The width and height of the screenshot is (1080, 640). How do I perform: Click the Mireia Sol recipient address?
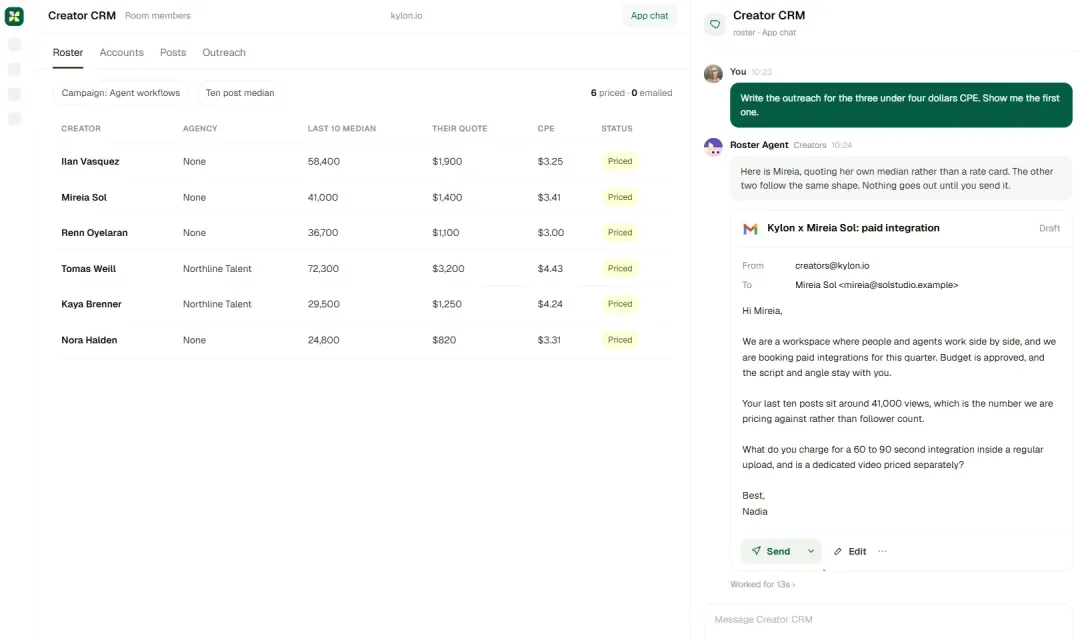(876, 285)
